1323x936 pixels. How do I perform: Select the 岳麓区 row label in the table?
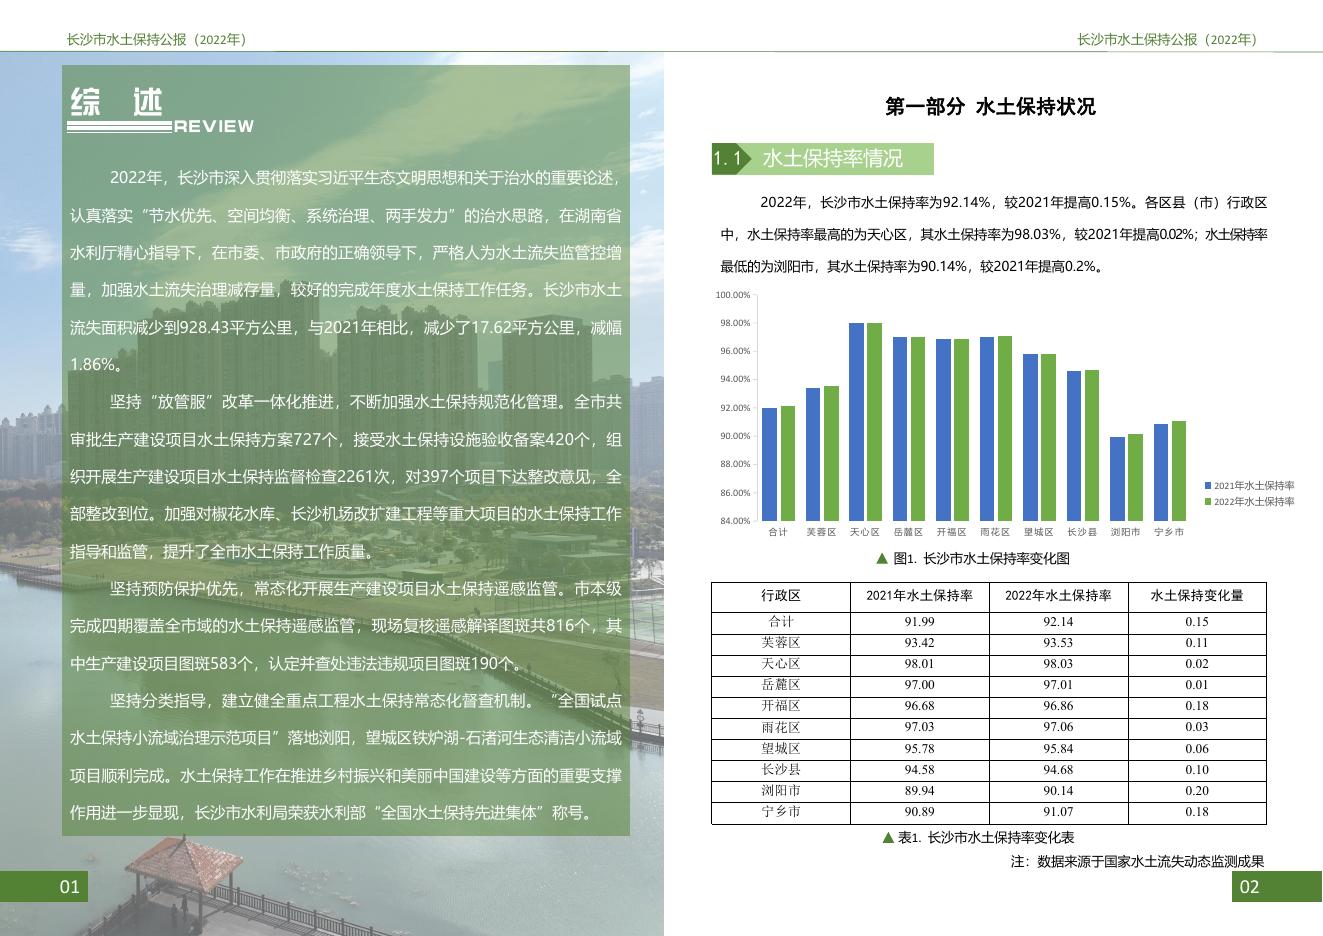781,685
